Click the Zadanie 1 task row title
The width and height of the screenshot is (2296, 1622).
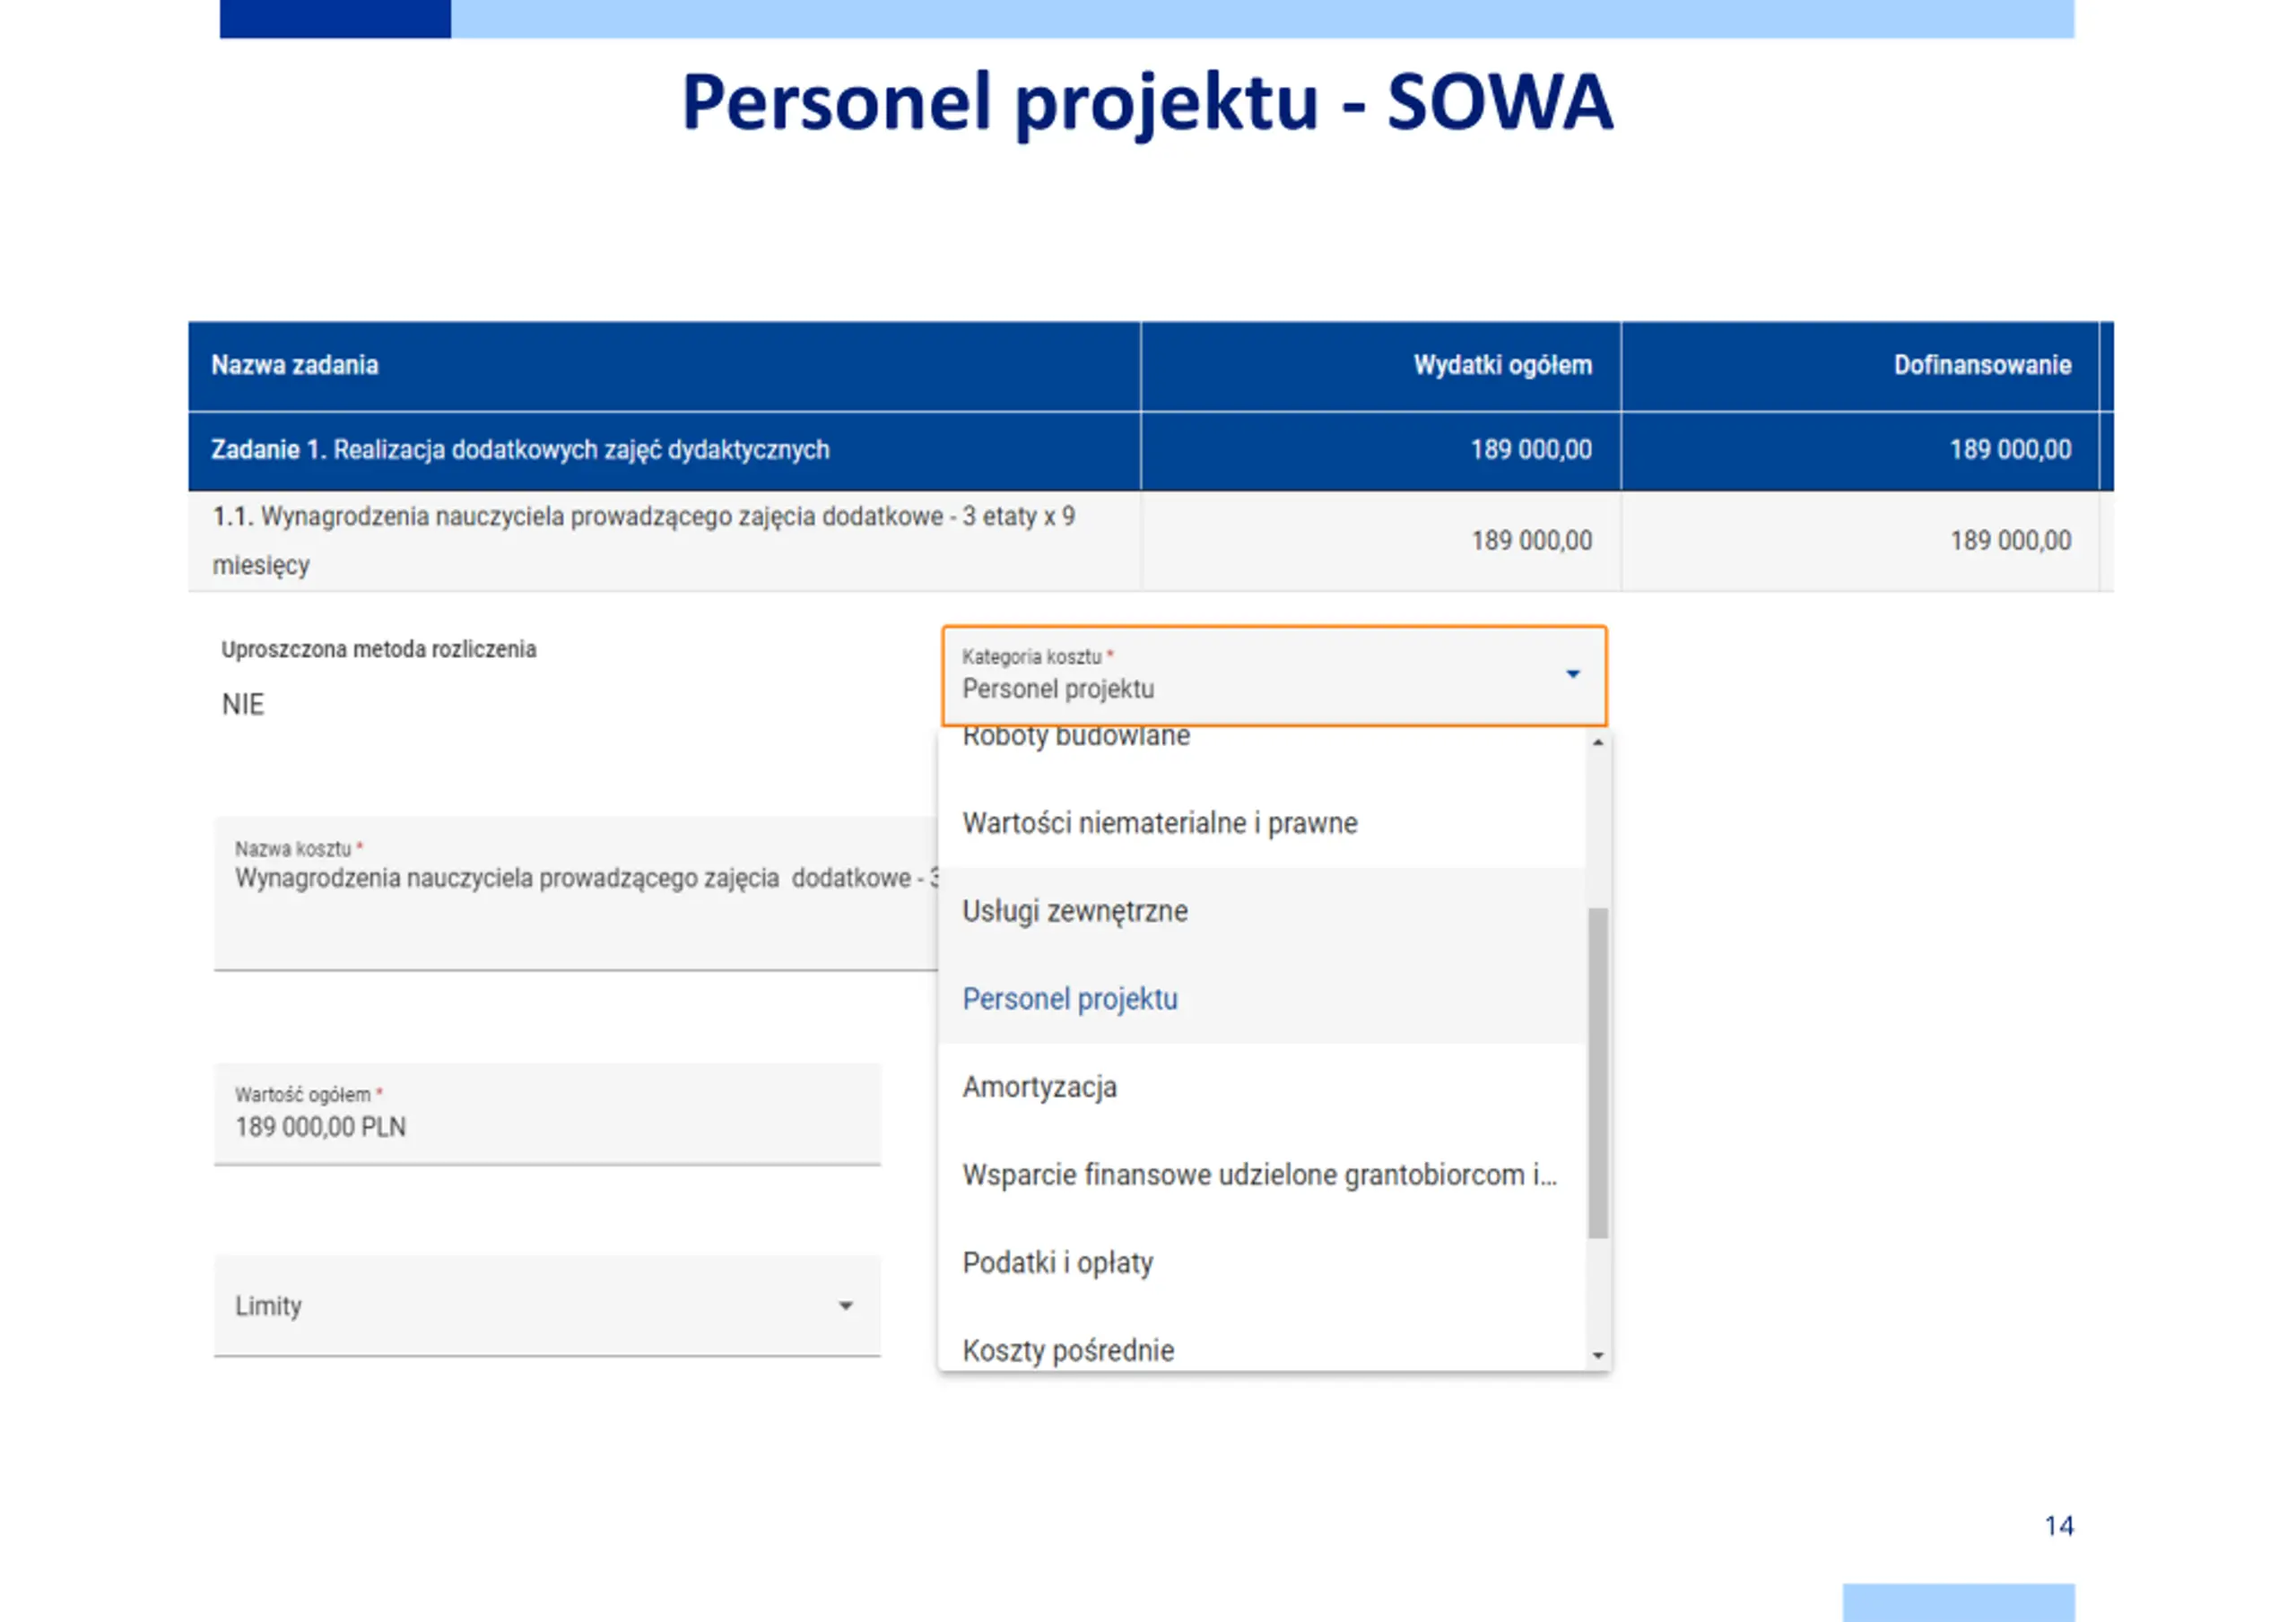(520, 450)
